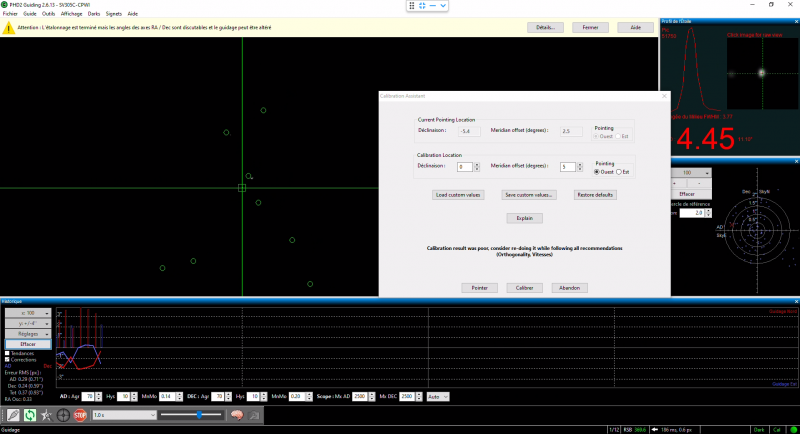Click the gamma slider in the bottom toolbar

point(191,415)
